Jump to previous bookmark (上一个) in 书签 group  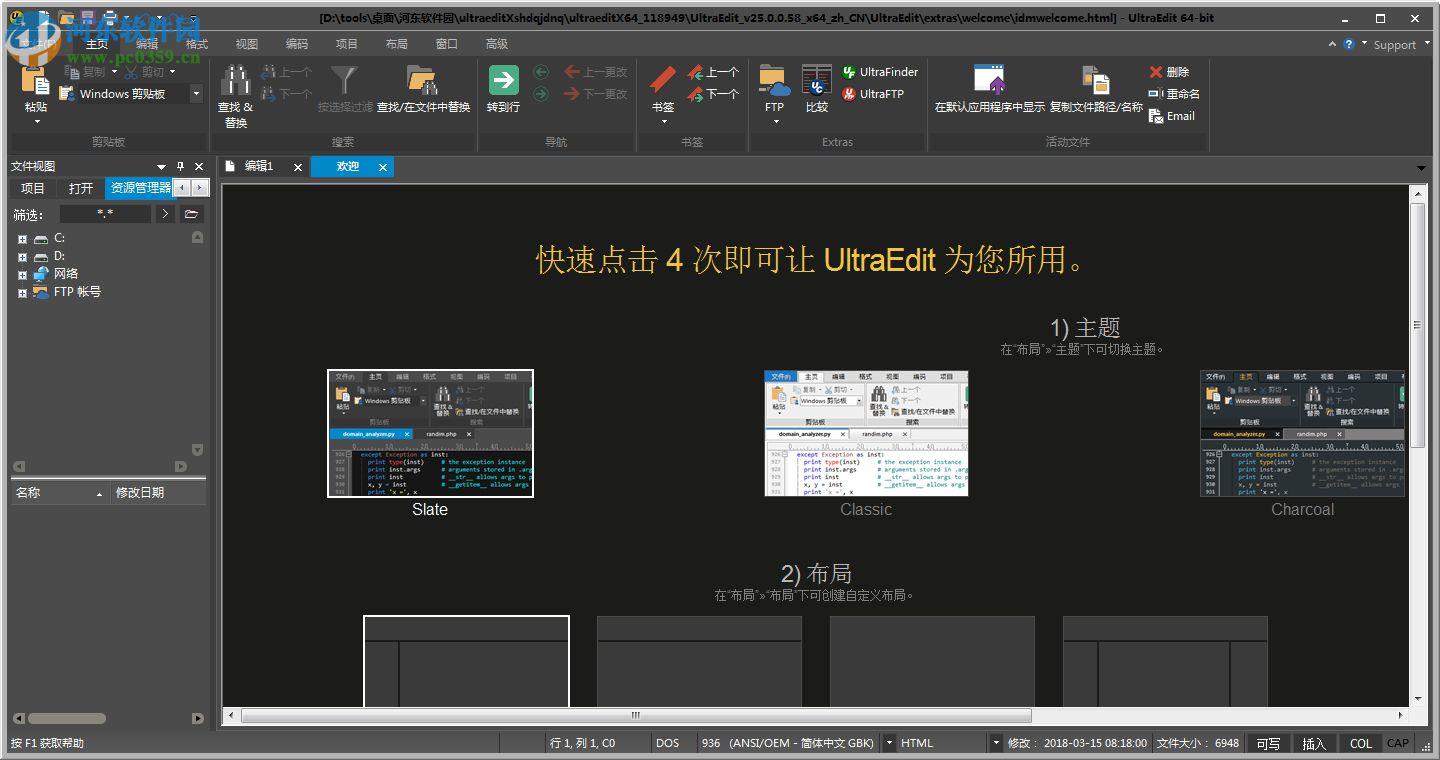(x=713, y=72)
